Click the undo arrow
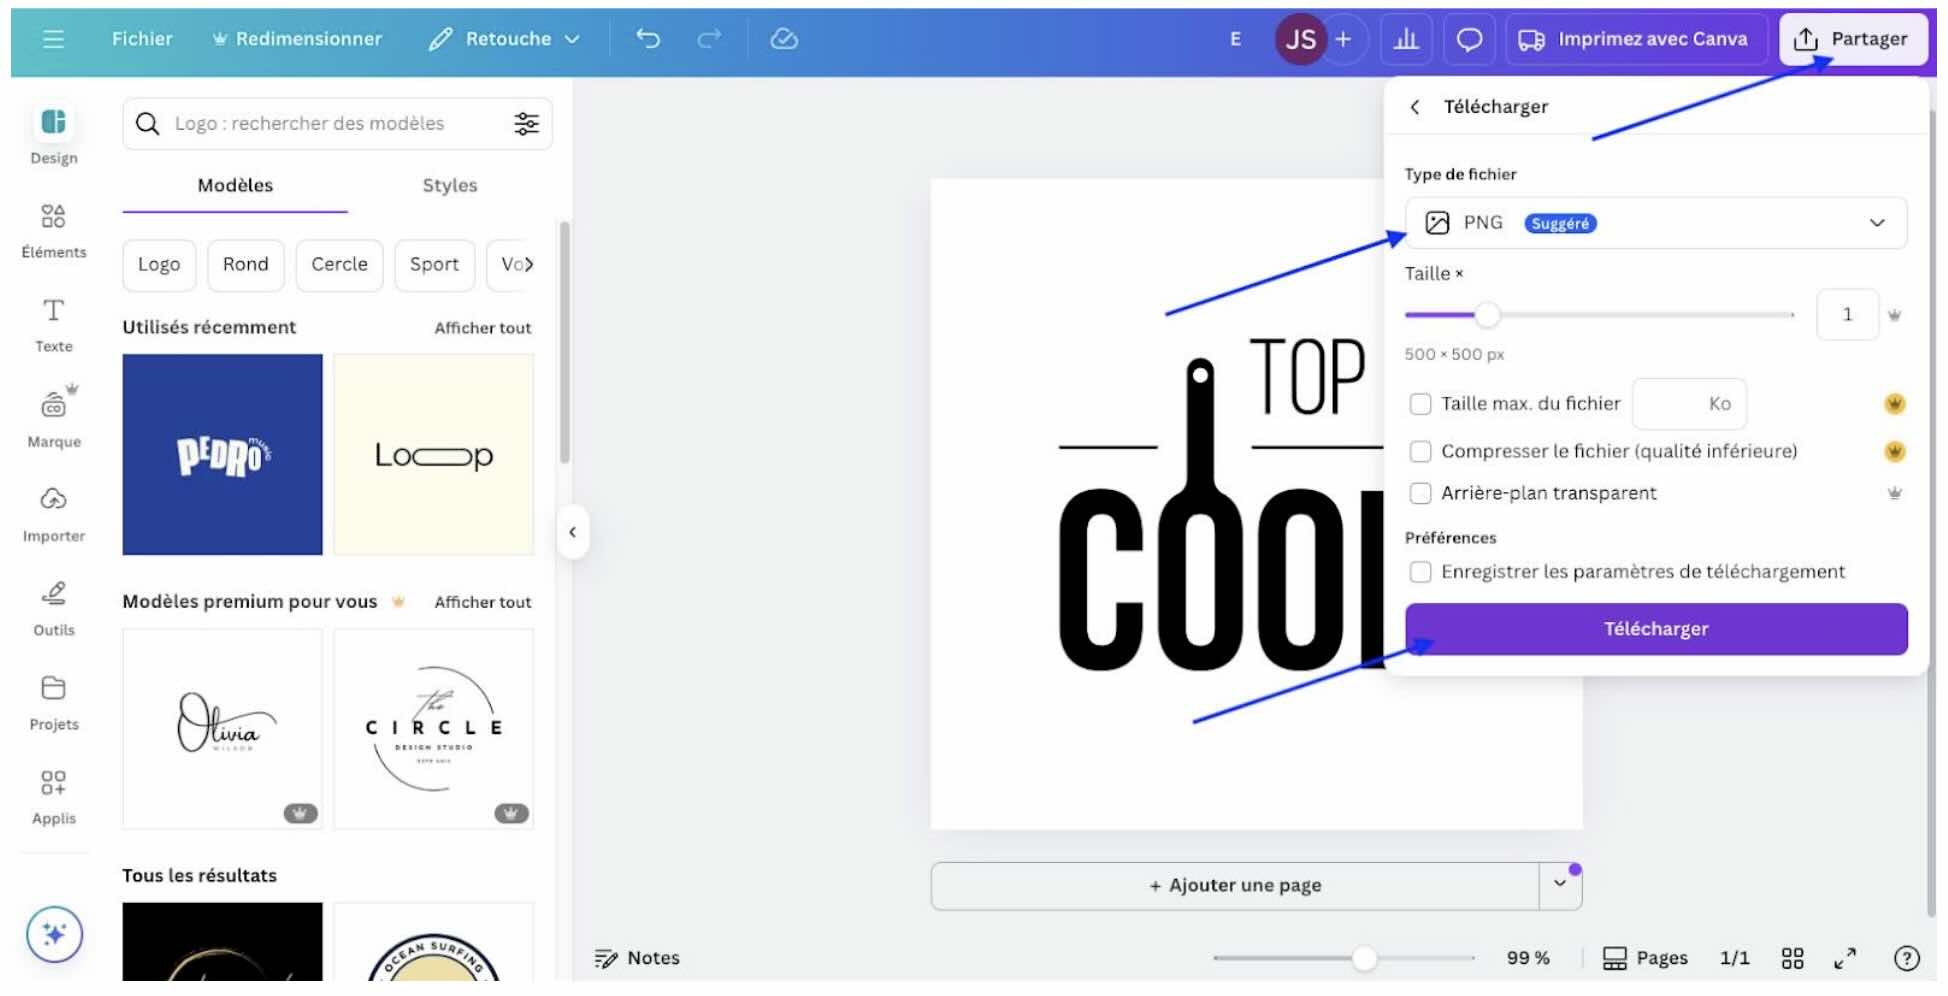1948x996 pixels. pos(648,39)
